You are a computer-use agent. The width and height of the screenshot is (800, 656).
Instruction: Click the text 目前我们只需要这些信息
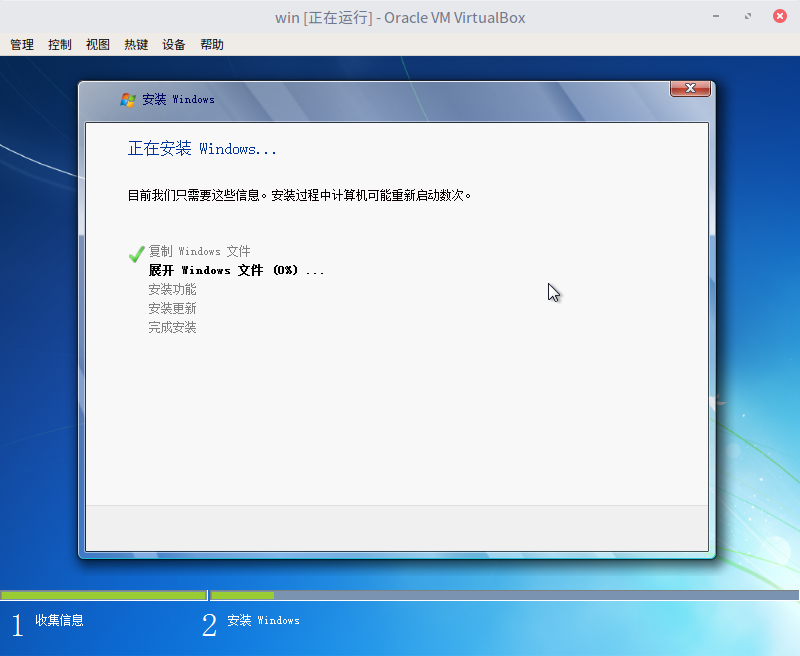194,195
